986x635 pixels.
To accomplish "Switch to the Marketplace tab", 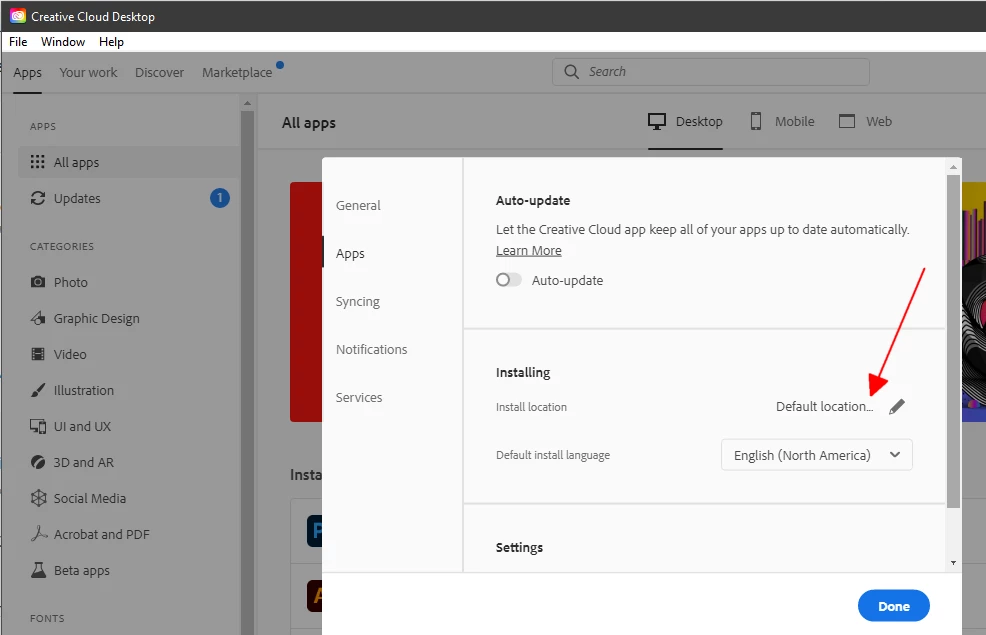I will click(x=237, y=72).
